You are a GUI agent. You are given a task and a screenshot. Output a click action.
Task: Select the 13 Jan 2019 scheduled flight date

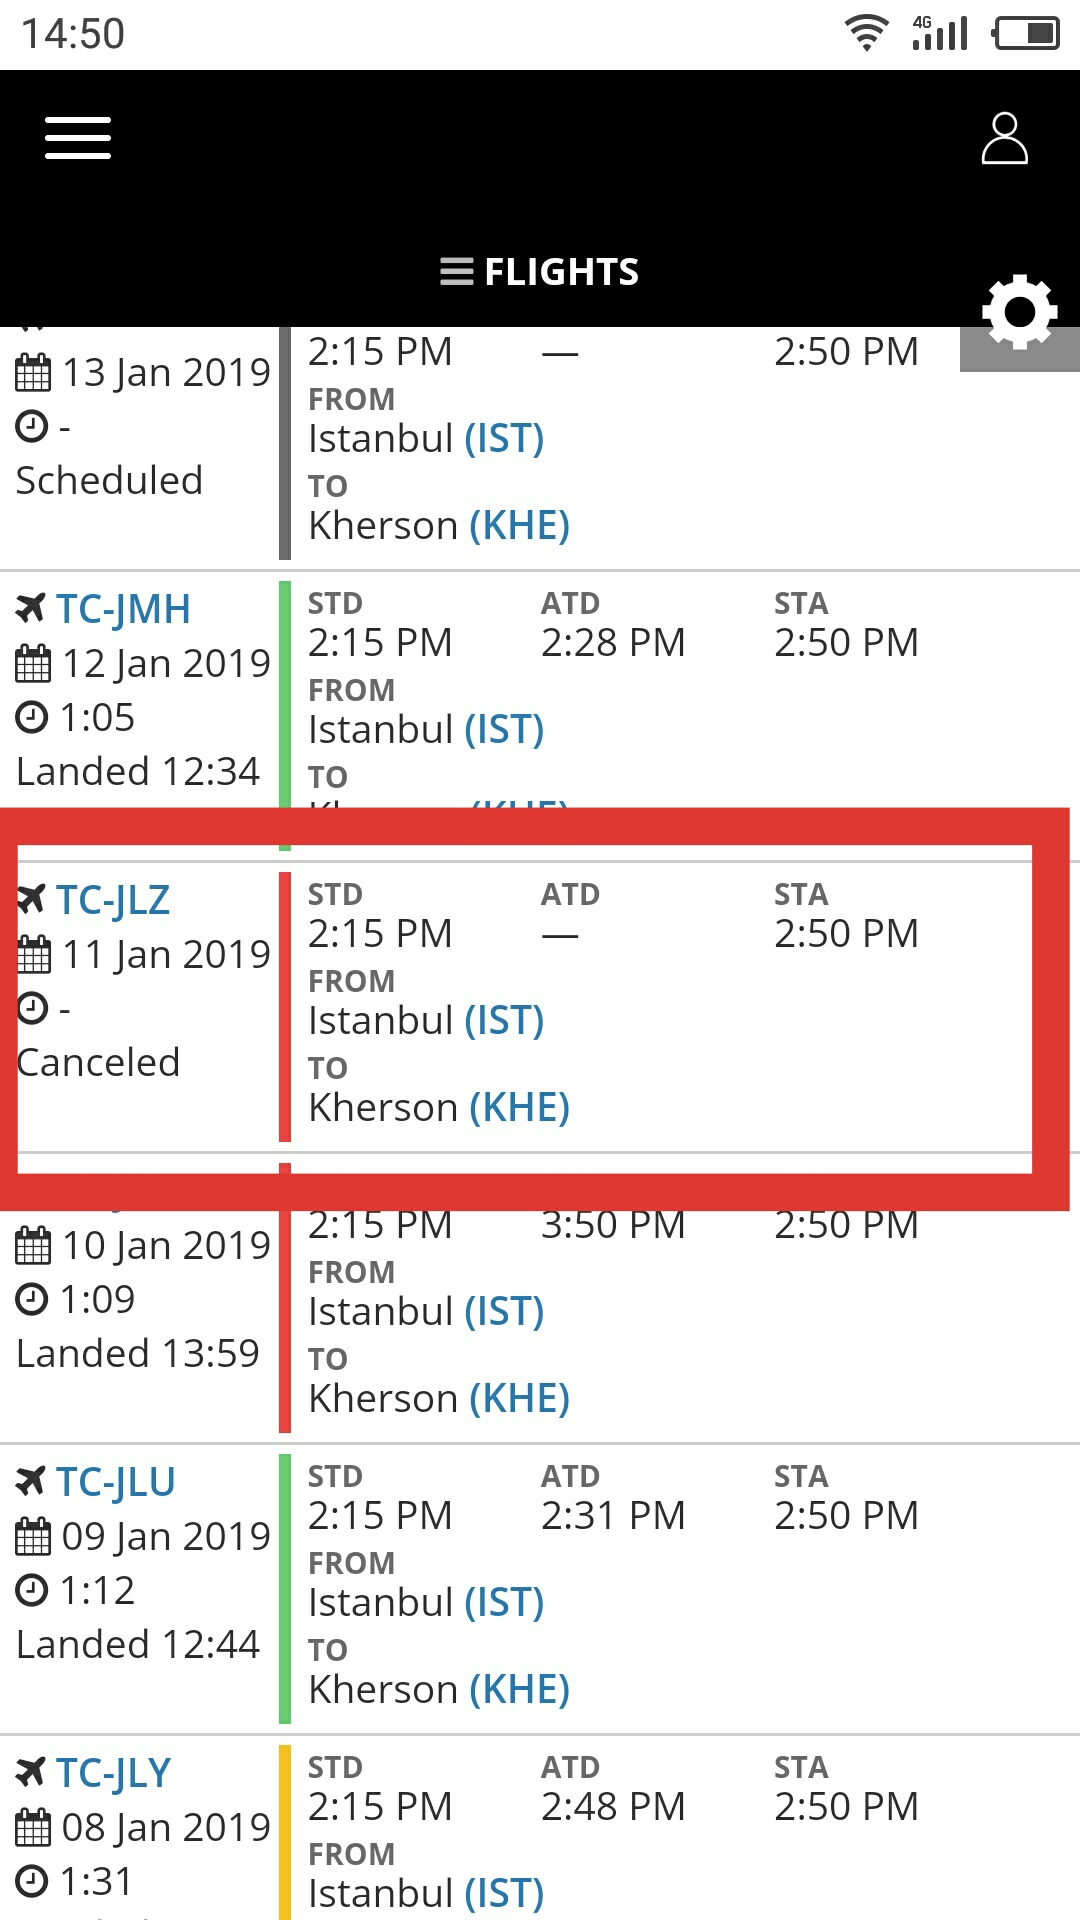click(x=166, y=373)
